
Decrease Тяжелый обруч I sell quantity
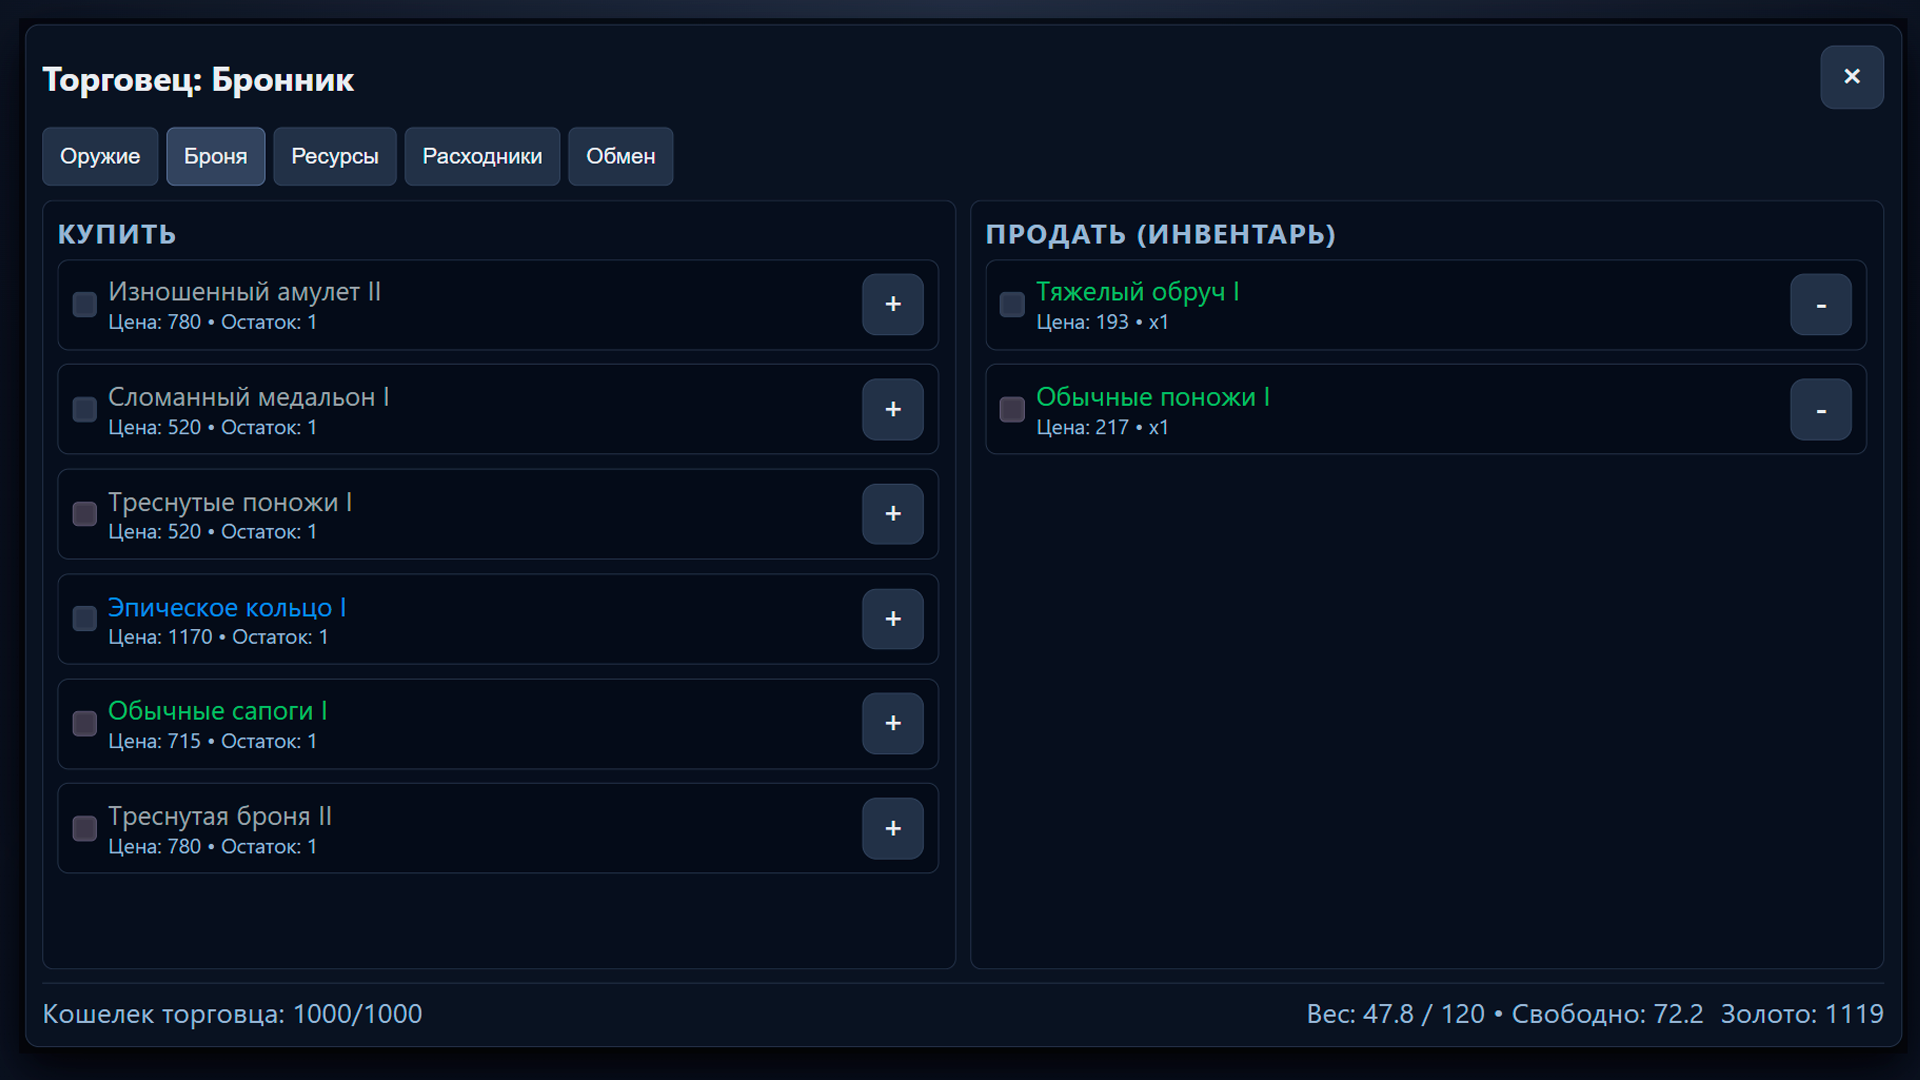pos(1820,305)
